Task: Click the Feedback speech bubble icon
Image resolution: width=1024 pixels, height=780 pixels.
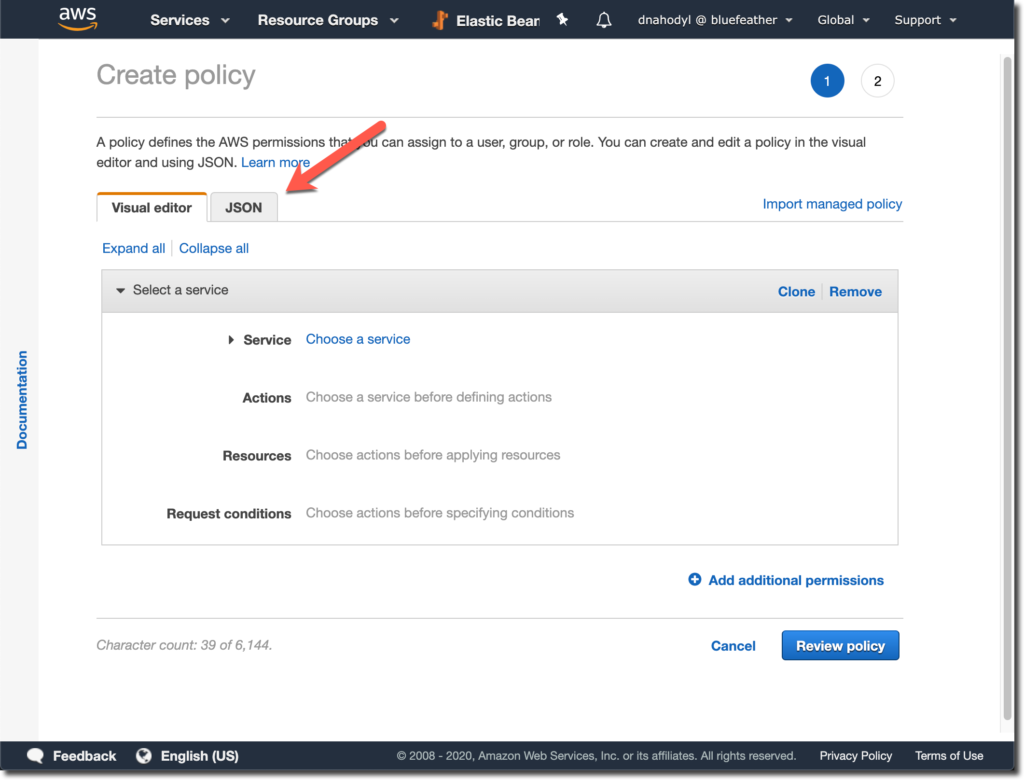Action: click(x=36, y=756)
